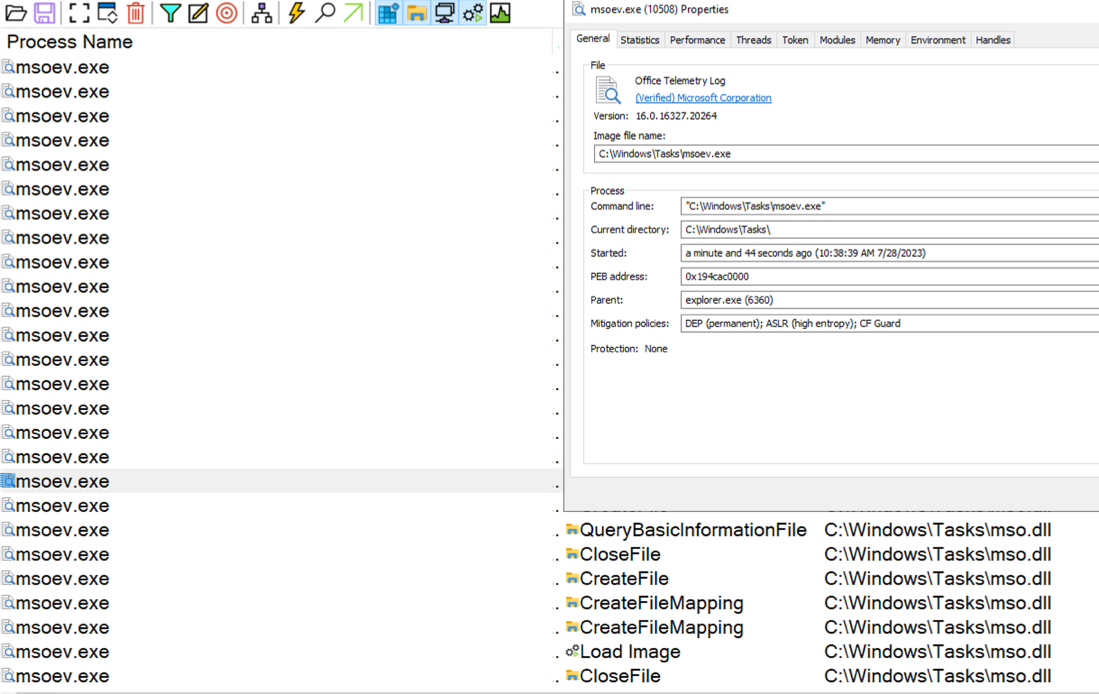Click the Open folder toolbar icon

[16, 13]
